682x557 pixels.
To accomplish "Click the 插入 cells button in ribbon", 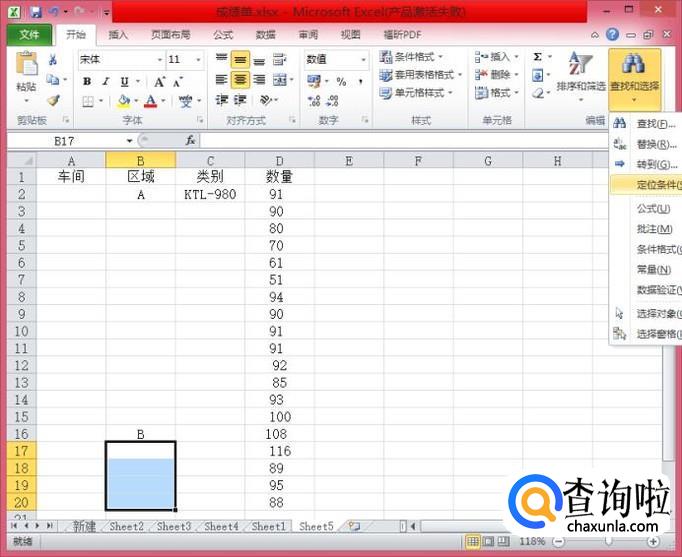I will (x=497, y=57).
